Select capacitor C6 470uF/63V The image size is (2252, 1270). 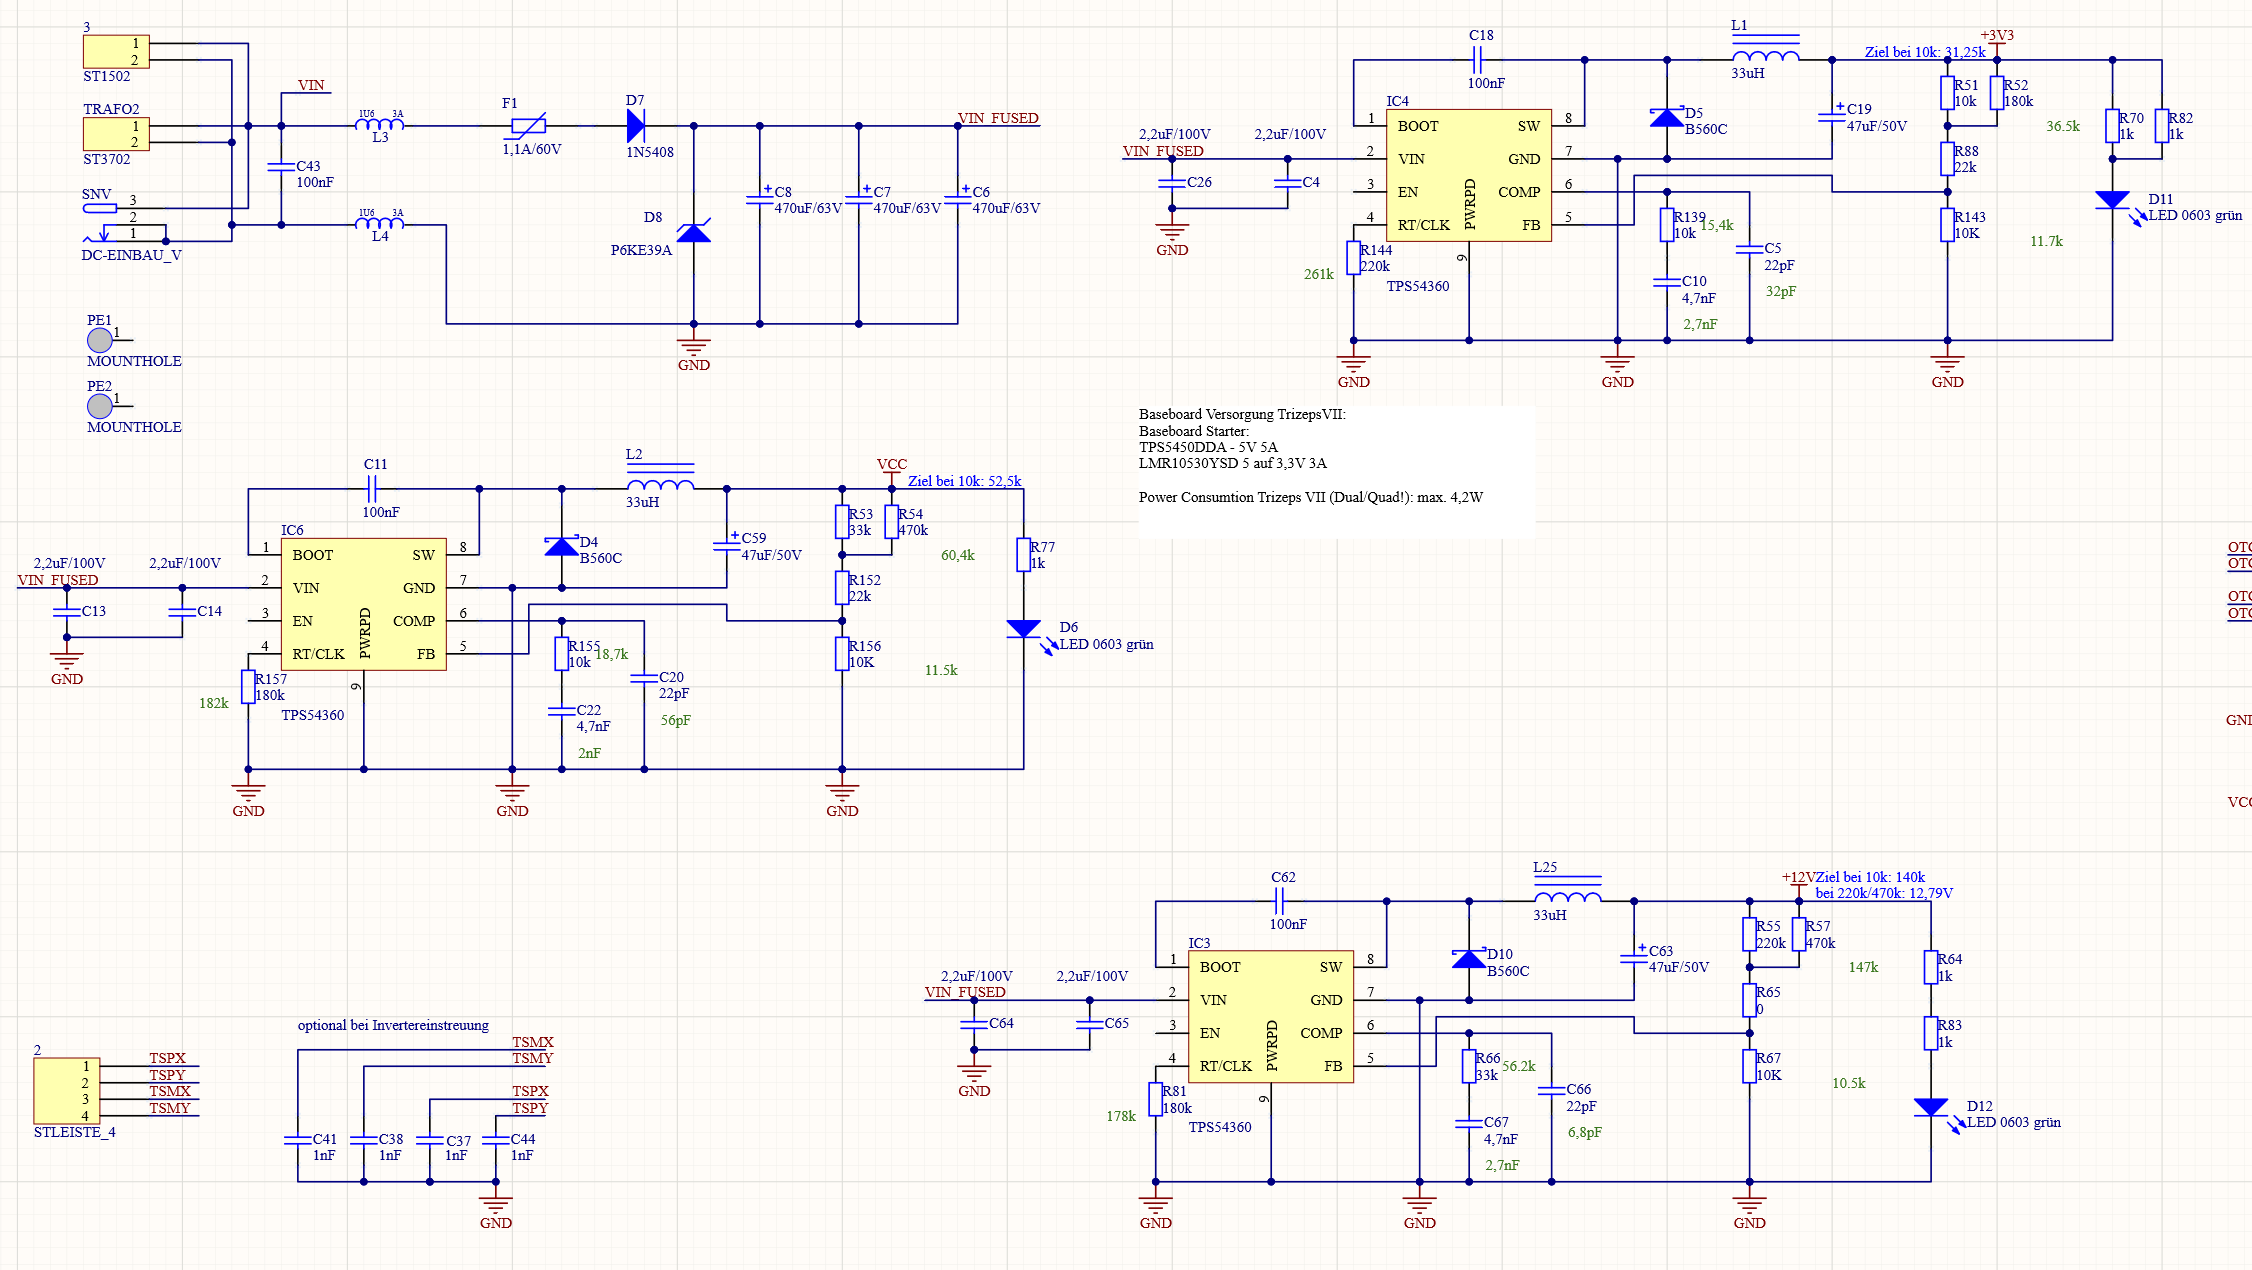pyautogui.click(x=958, y=198)
